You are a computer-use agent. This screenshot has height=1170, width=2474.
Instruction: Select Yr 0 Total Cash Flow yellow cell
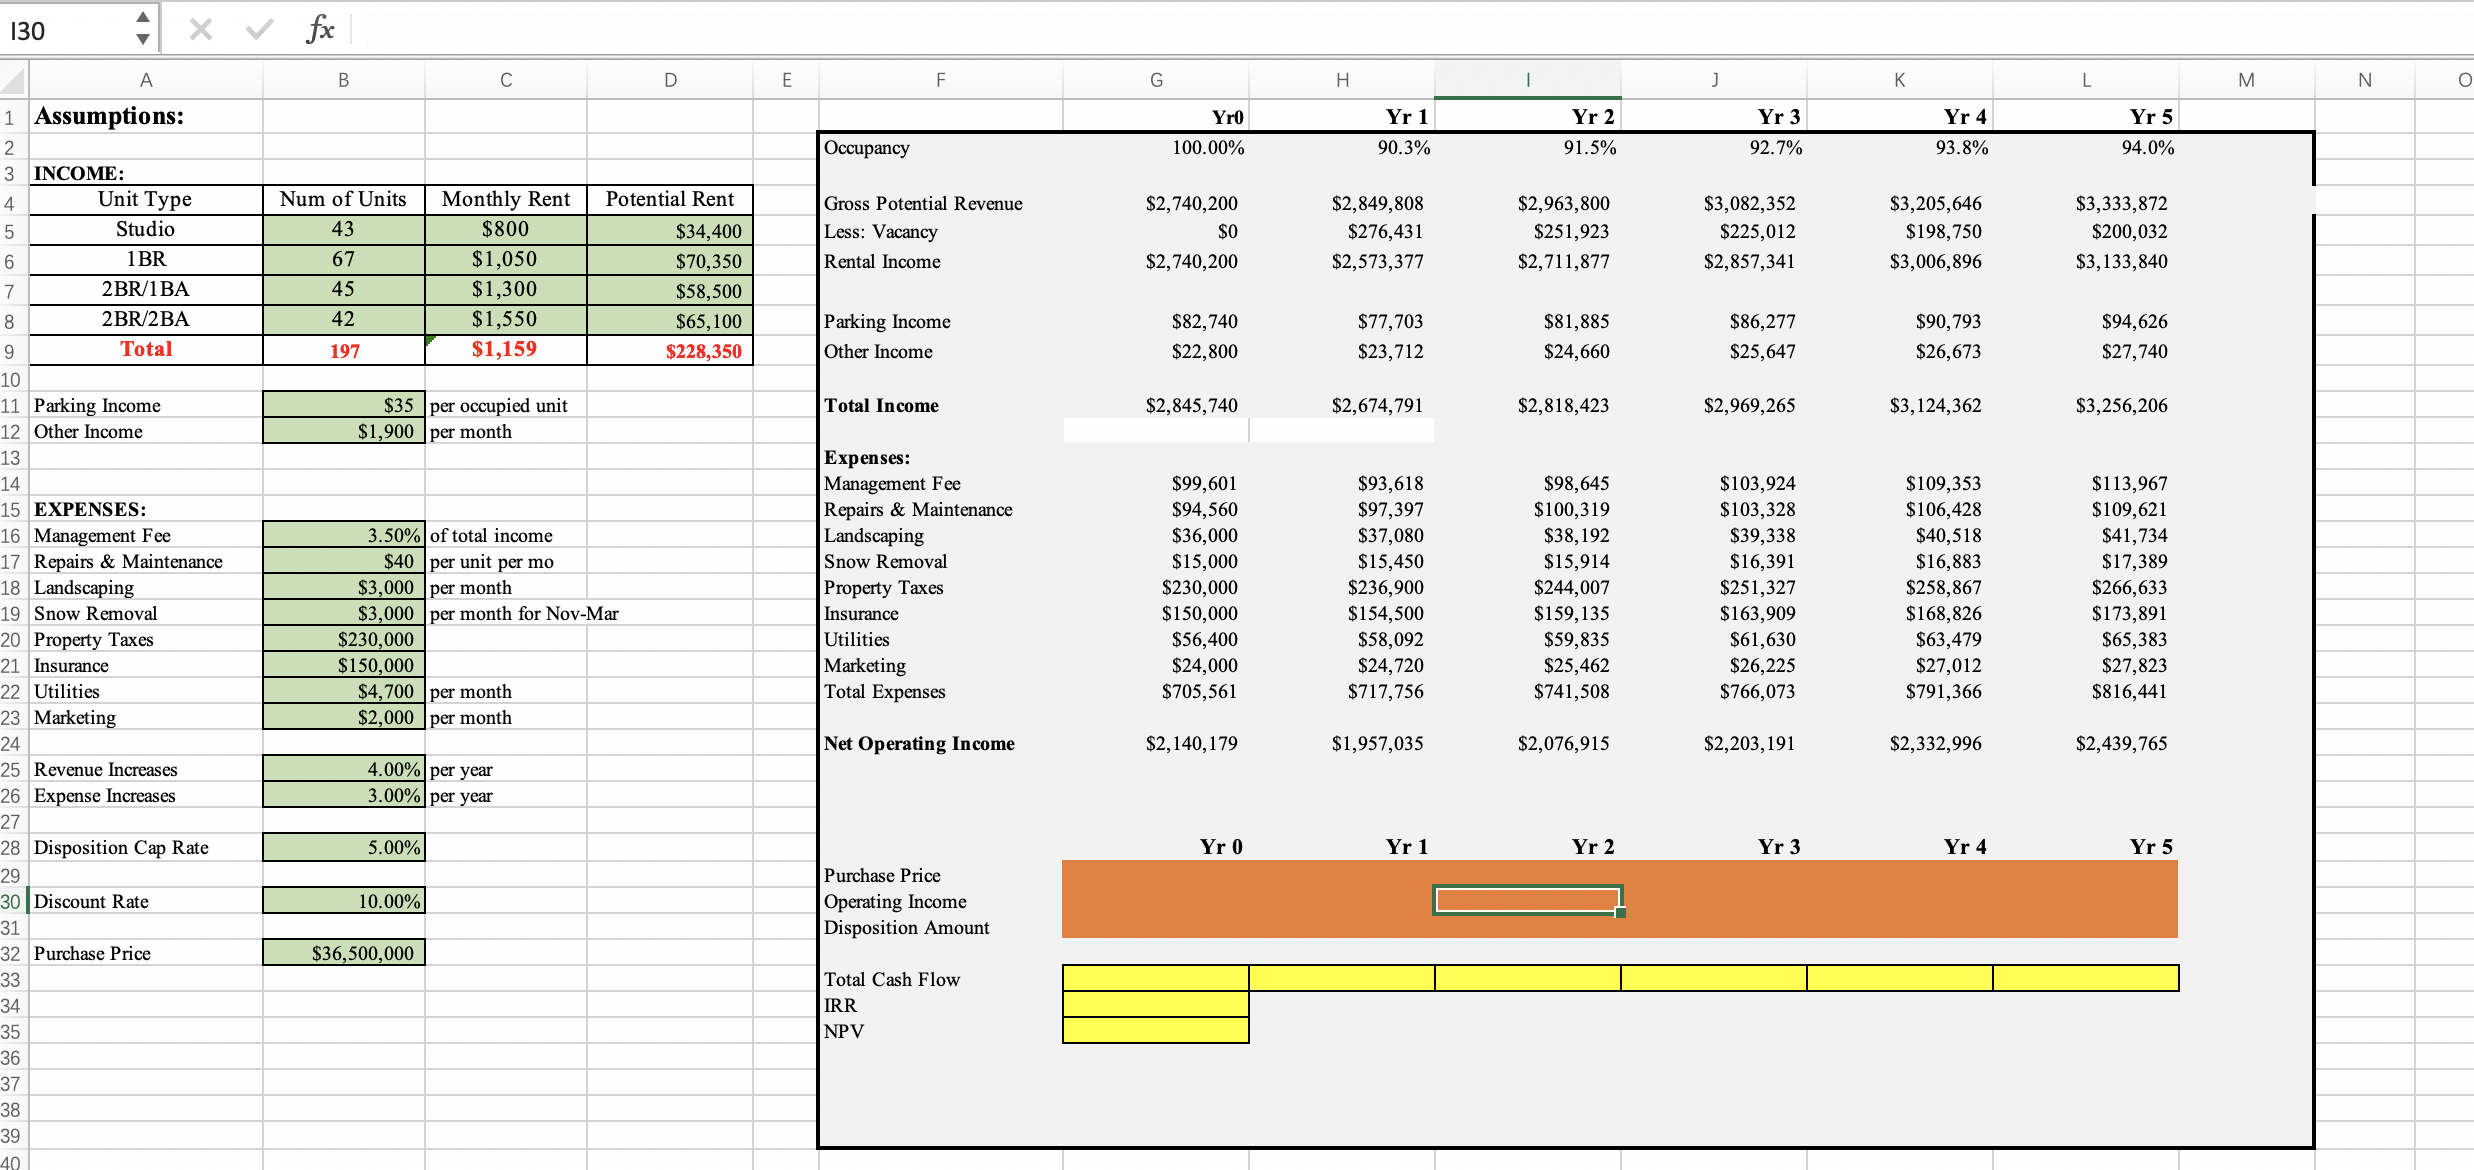point(1155,978)
